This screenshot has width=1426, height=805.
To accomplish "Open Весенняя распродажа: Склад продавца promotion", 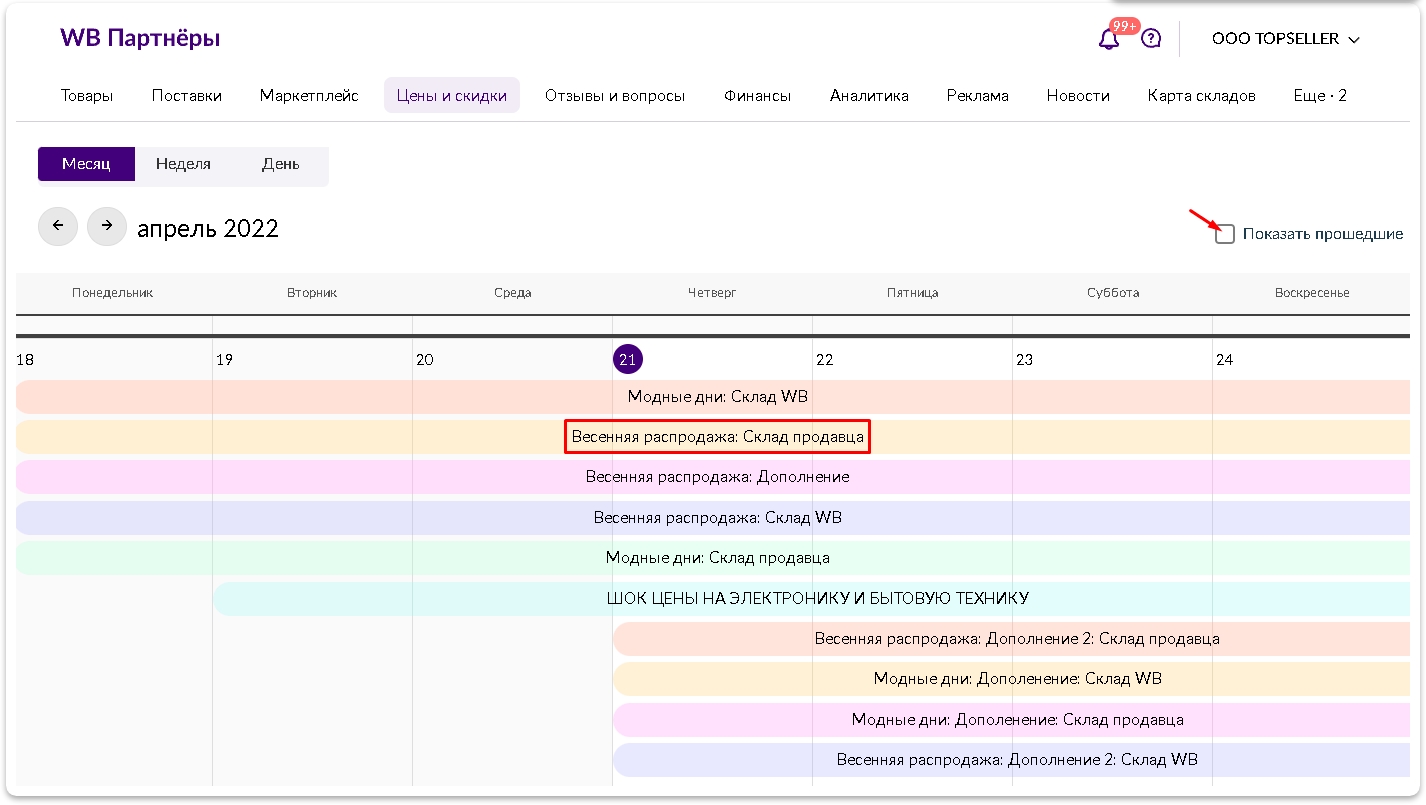I will tap(717, 437).
